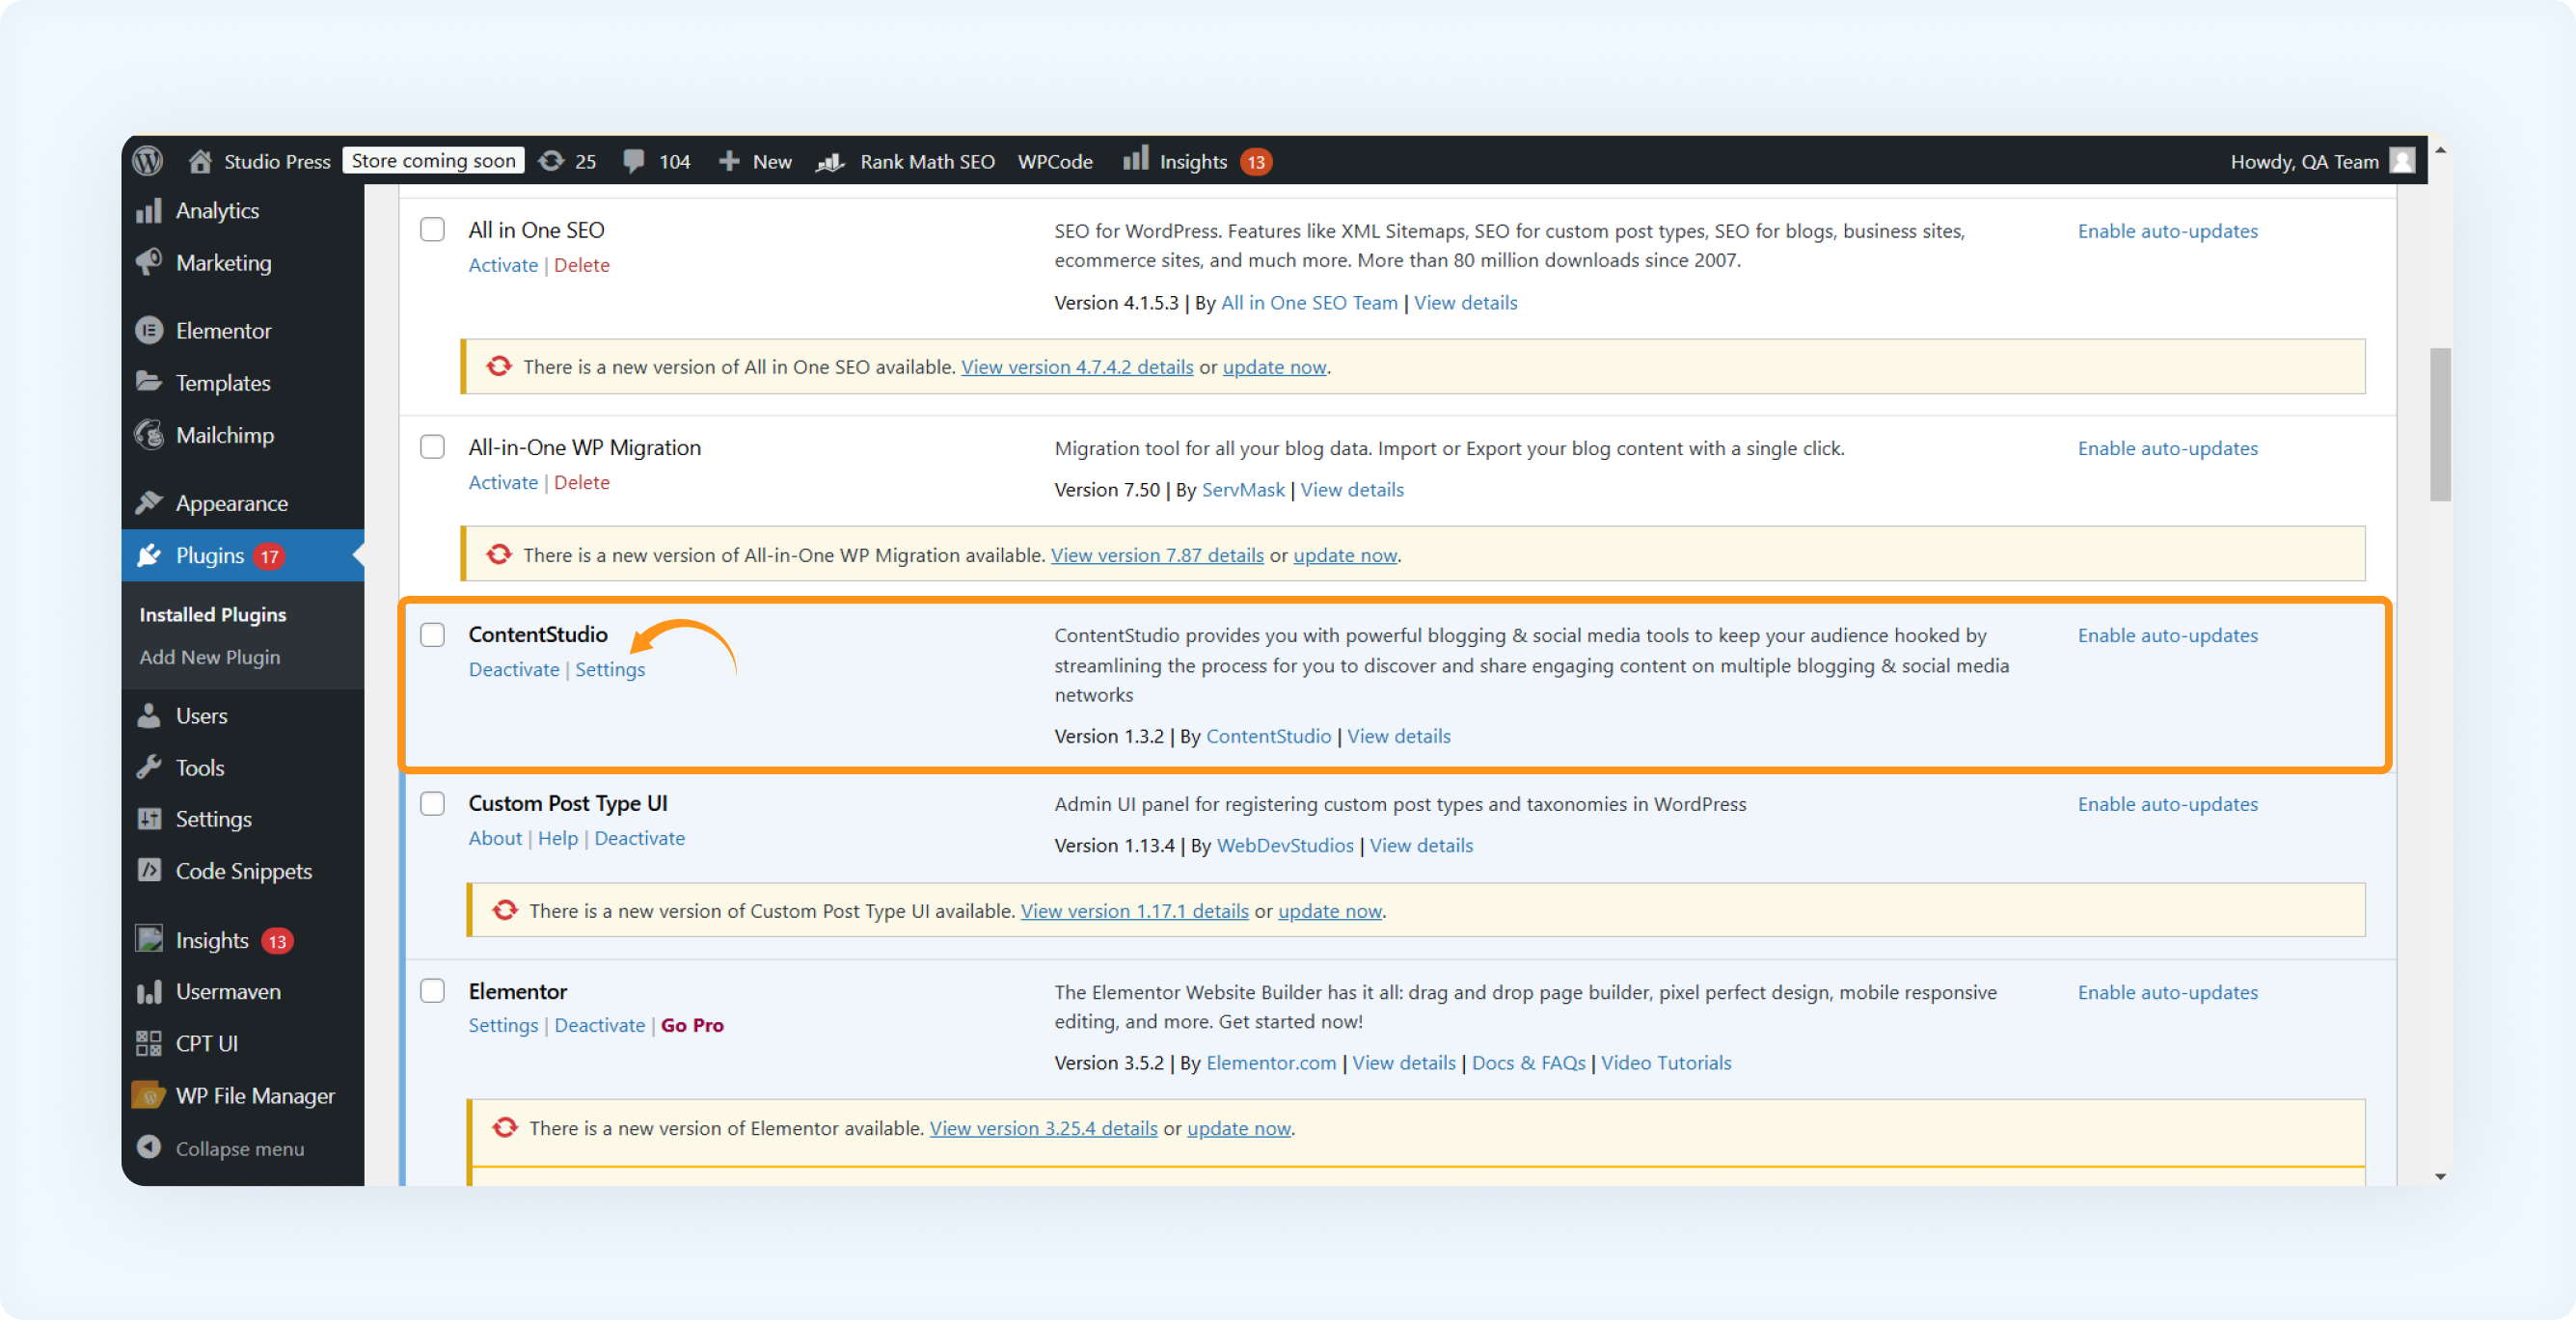Check the Elementor plugin checkbox

point(433,990)
